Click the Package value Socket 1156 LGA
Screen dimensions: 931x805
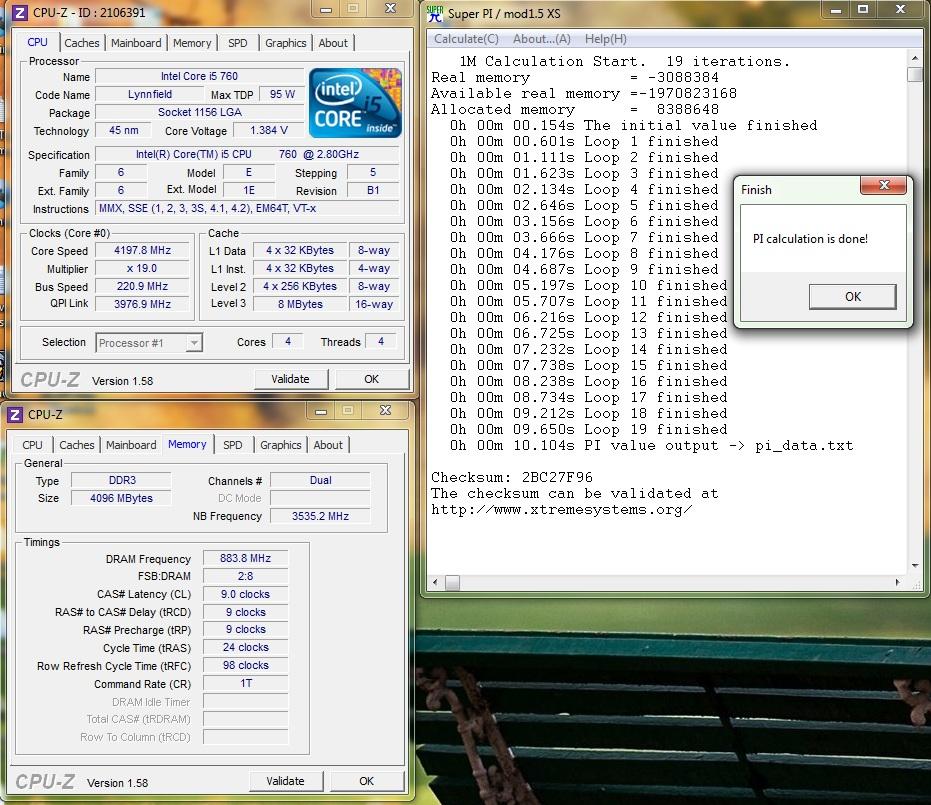click(200, 112)
